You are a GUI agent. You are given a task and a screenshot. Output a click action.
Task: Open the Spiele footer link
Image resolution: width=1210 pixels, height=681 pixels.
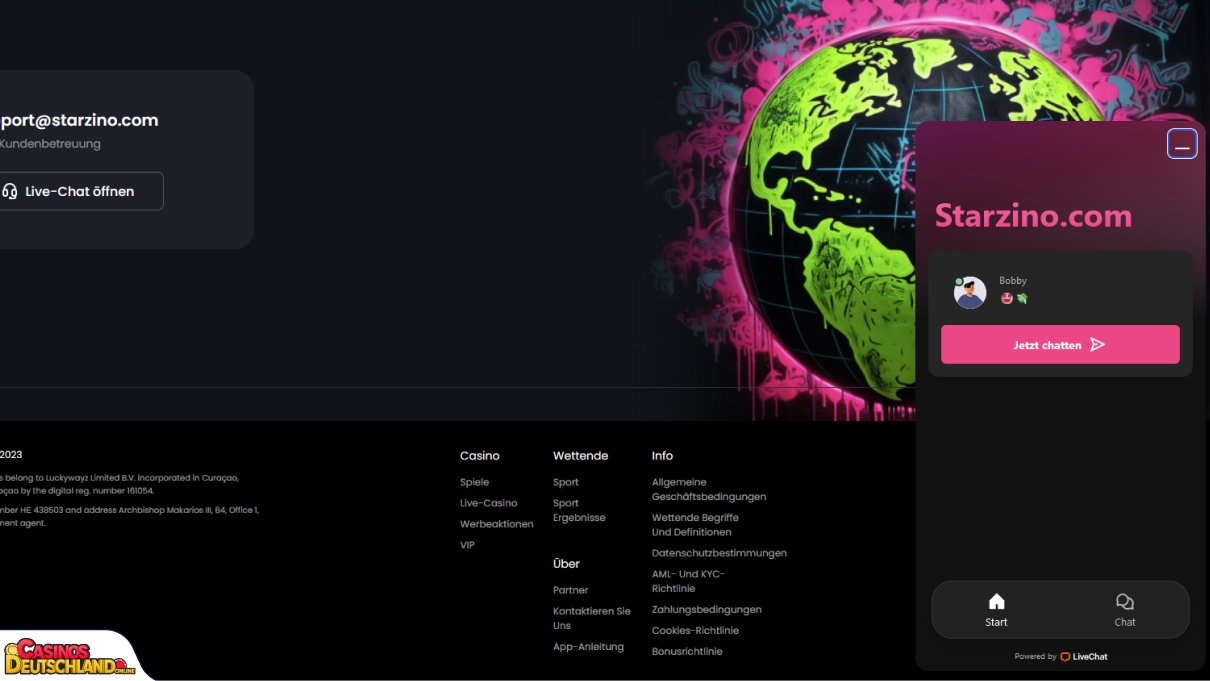(474, 482)
